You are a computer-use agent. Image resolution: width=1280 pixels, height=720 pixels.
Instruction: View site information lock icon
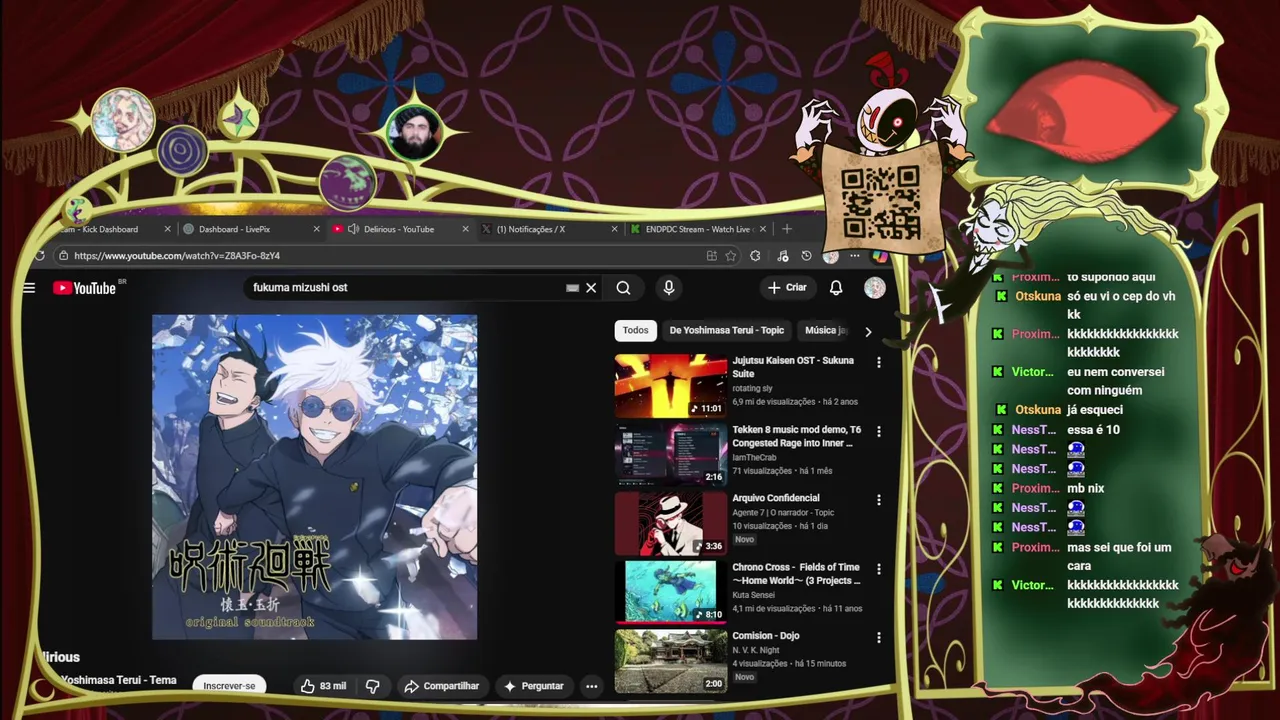pos(64,256)
